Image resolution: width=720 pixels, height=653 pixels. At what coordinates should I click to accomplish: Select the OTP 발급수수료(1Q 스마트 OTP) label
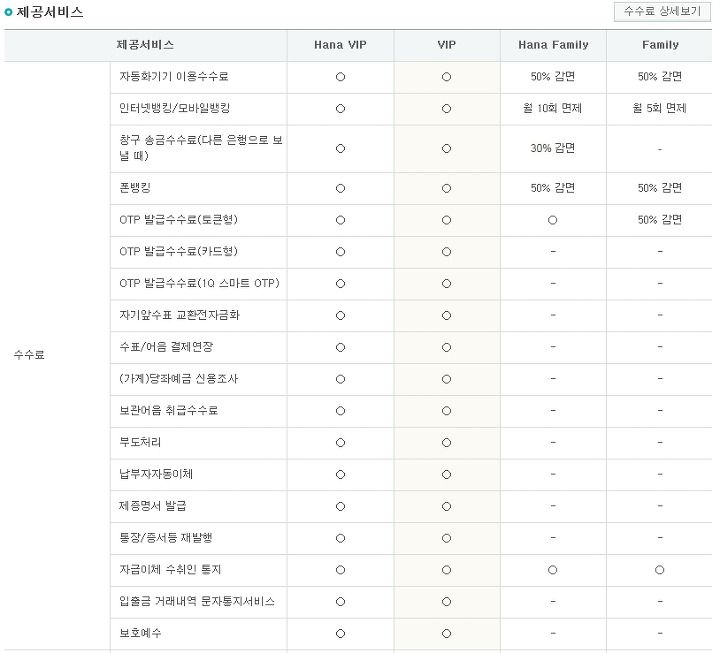click(199, 283)
